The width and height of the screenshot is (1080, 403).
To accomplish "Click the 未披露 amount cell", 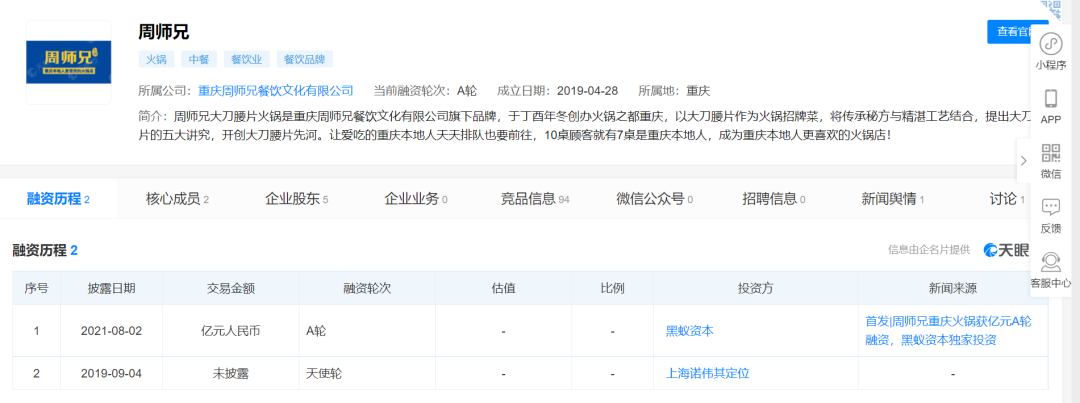I will 231,373.
